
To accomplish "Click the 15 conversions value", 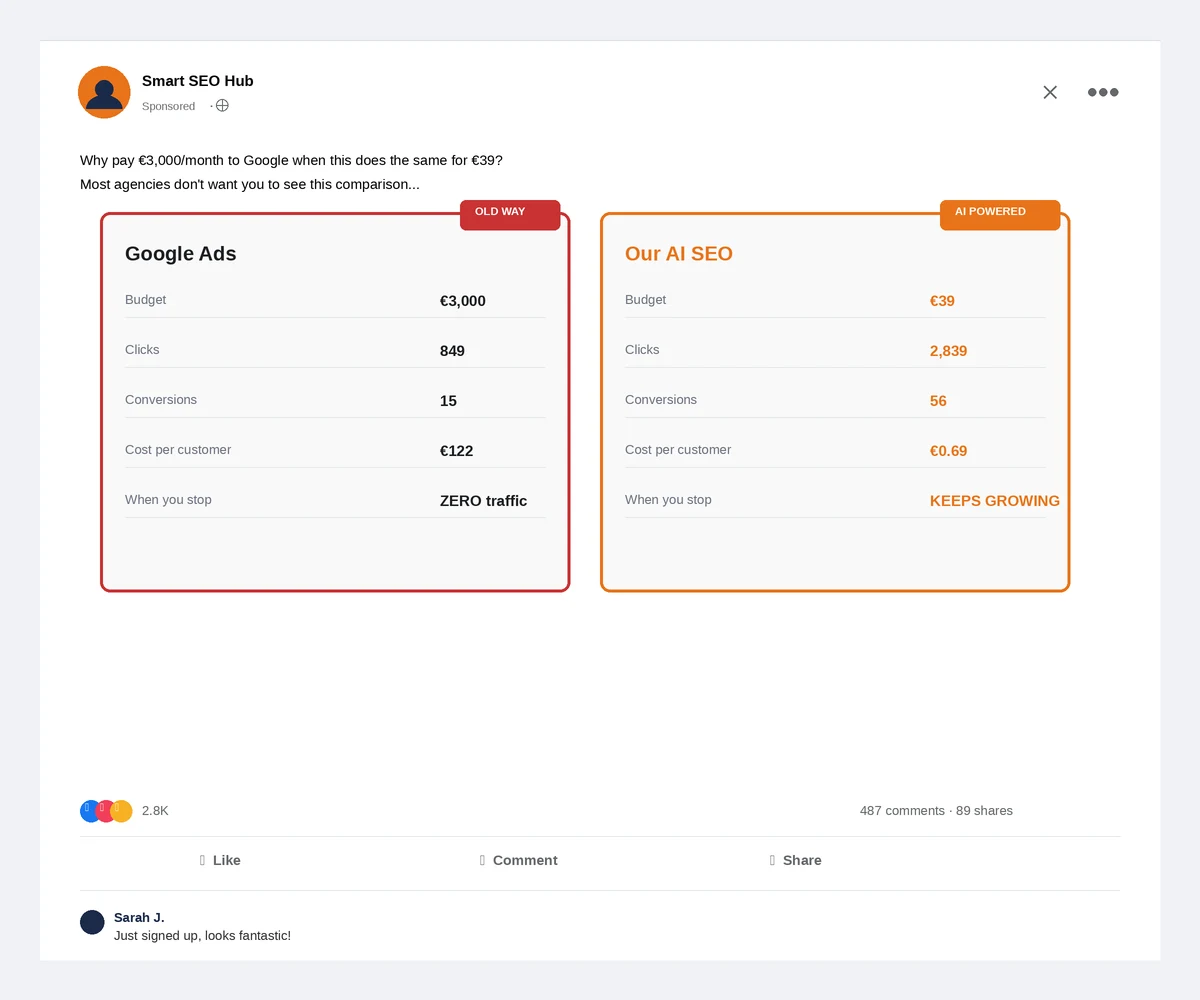I will click(x=448, y=401).
